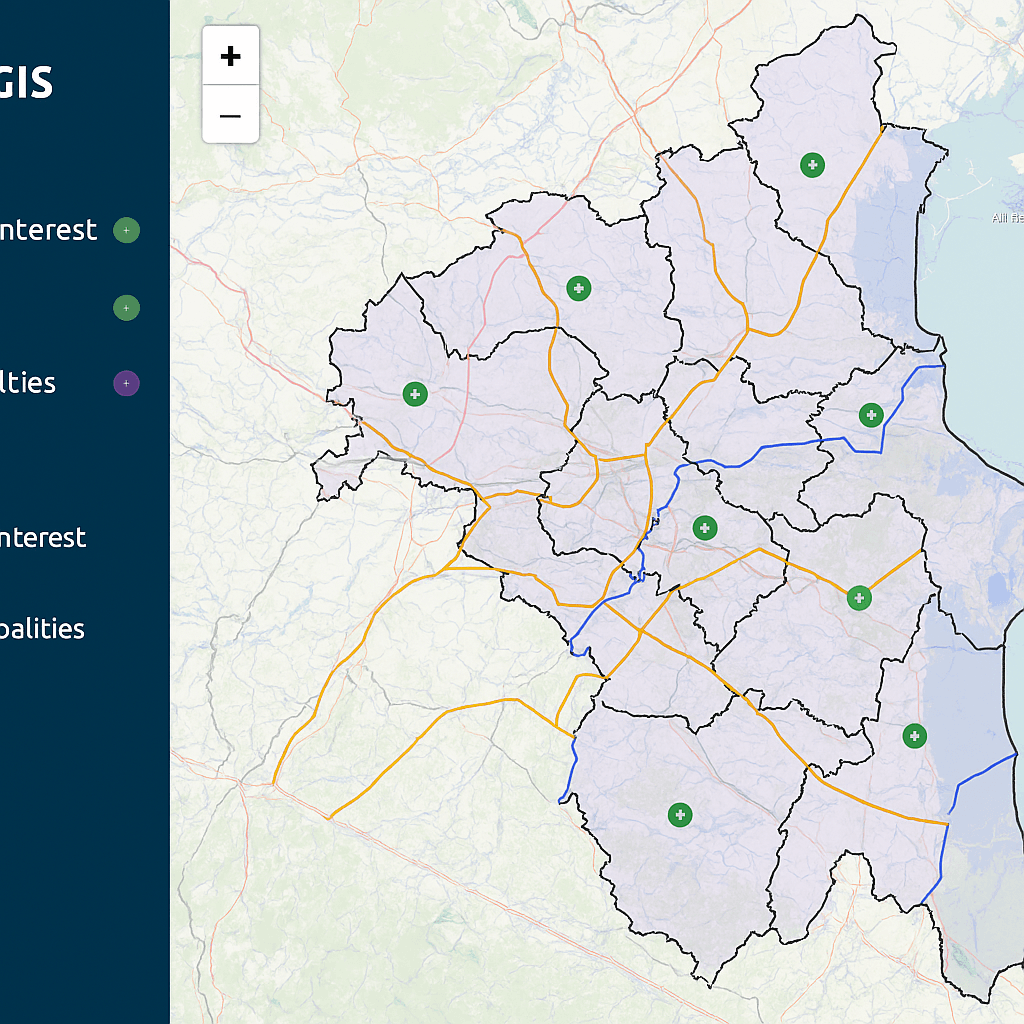Select green marker at orange road junction
The width and height of the screenshot is (1024, 1024).
(859, 598)
